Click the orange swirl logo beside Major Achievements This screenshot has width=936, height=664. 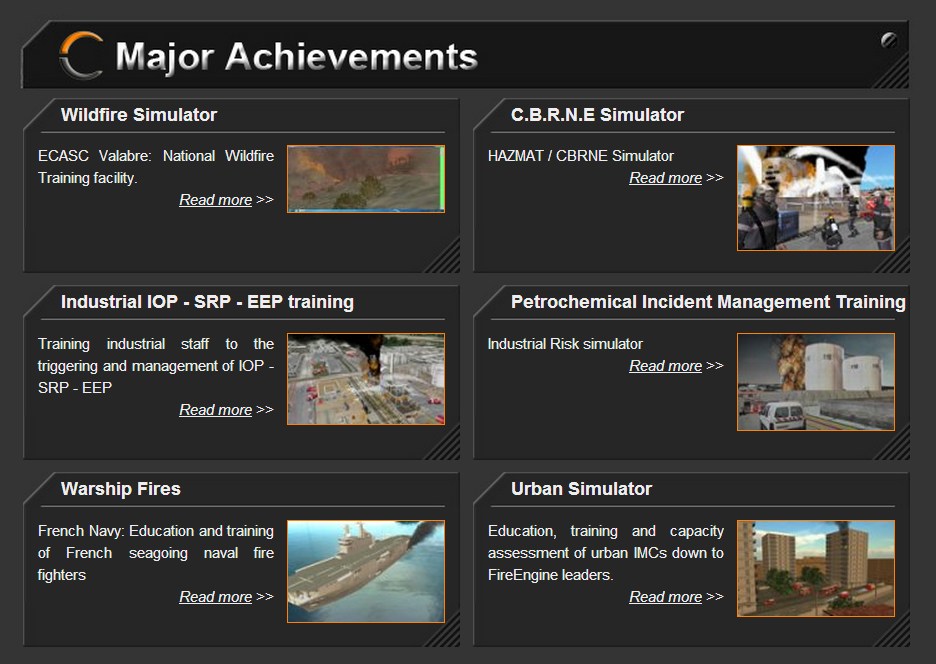coord(82,56)
